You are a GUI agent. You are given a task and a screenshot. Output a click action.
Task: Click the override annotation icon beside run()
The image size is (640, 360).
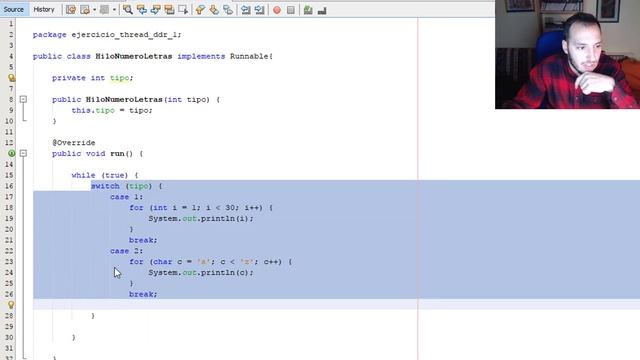(x=11, y=153)
